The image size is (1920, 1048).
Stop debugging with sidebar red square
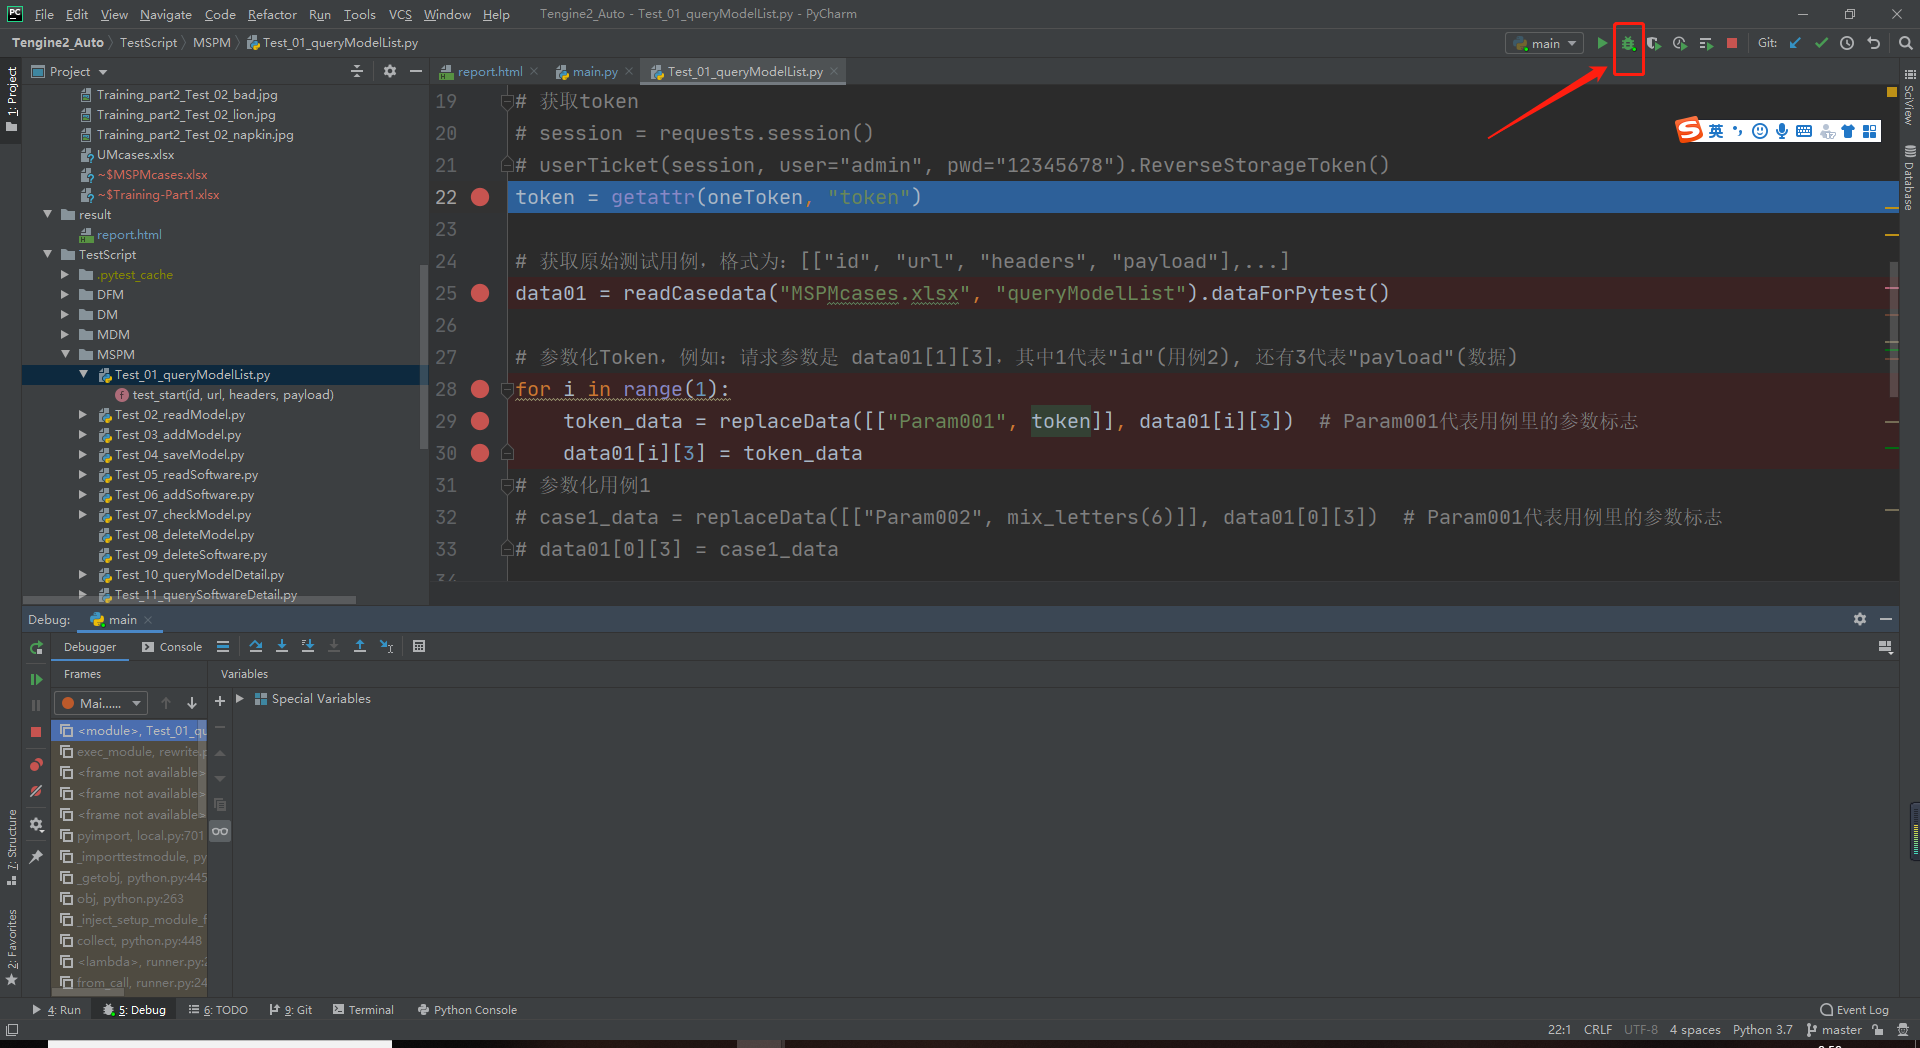(36, 732)
